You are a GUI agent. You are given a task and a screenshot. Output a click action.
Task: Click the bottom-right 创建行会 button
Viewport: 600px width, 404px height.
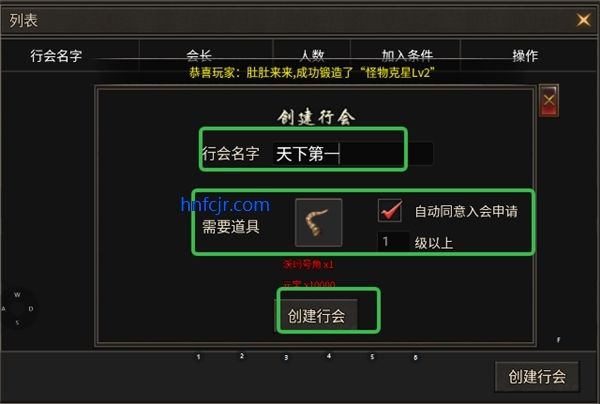pyautogui.click(x=537, y=376)
